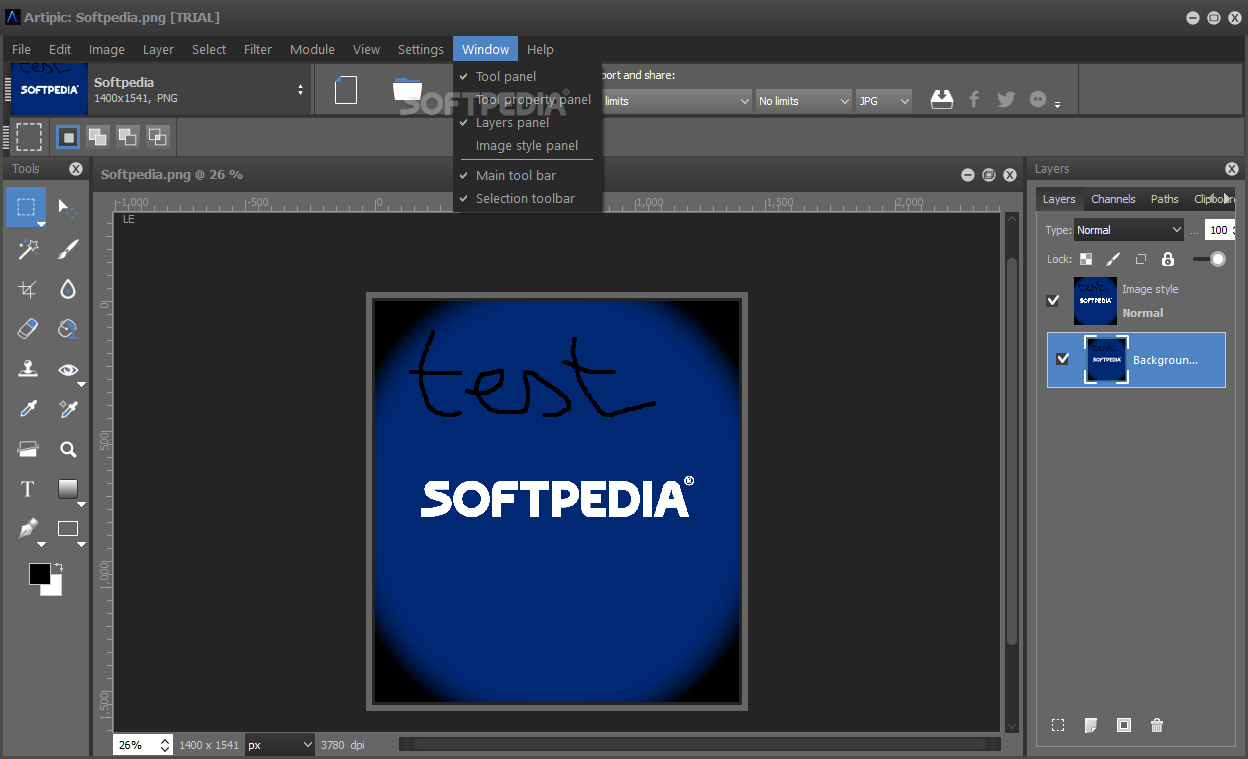1248x759 pixels.
Task: Select the move arrow tool
Action: coord(67,208)
